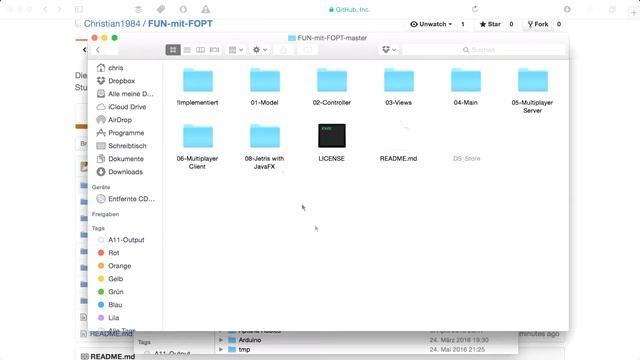The height and width of the screenshot is (360, 640).
Task: Open the Unwatch dropdown on GitHub
Action: point(431,24)
